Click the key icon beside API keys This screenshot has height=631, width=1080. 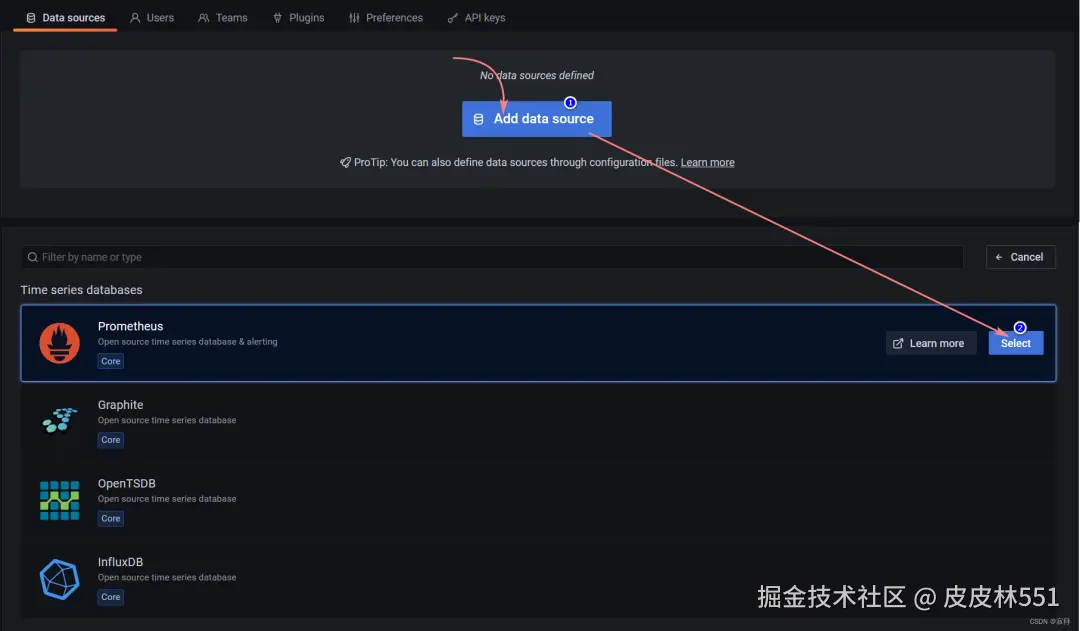pyautogui.click(x=453, y=18)
